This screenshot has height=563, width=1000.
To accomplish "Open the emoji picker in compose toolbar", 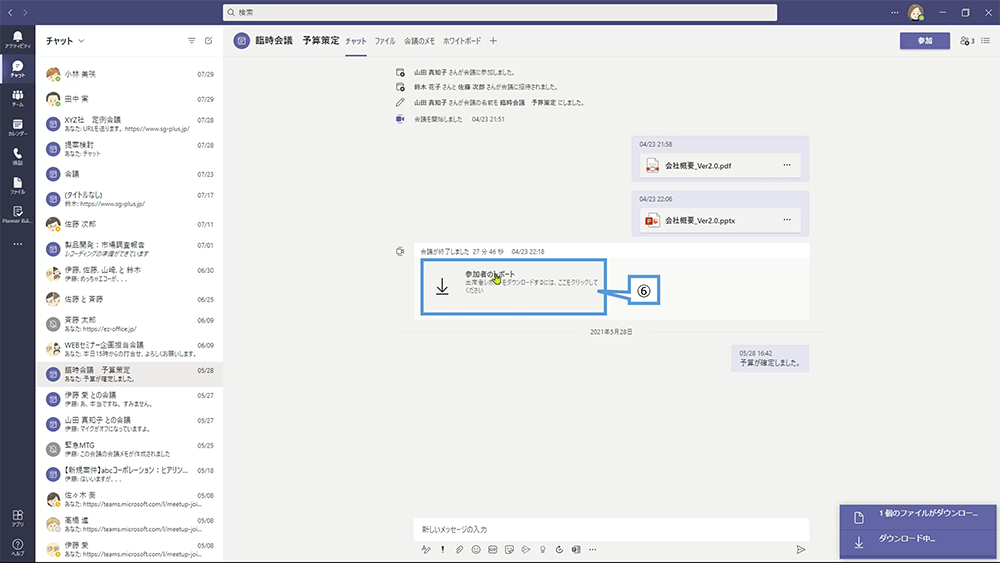I will tap(476, 549).
